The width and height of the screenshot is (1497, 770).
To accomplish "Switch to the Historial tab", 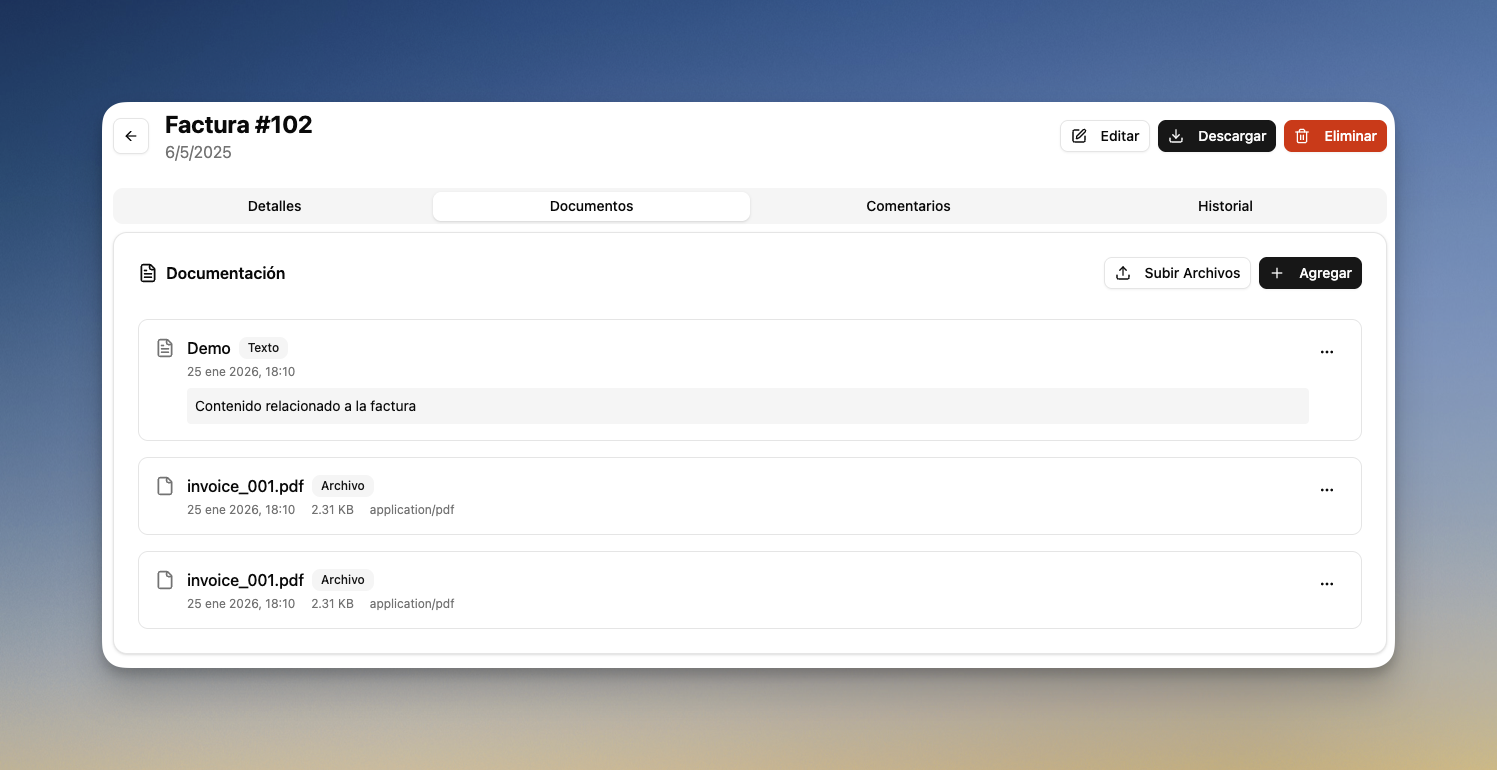I will coord(1225,206).
